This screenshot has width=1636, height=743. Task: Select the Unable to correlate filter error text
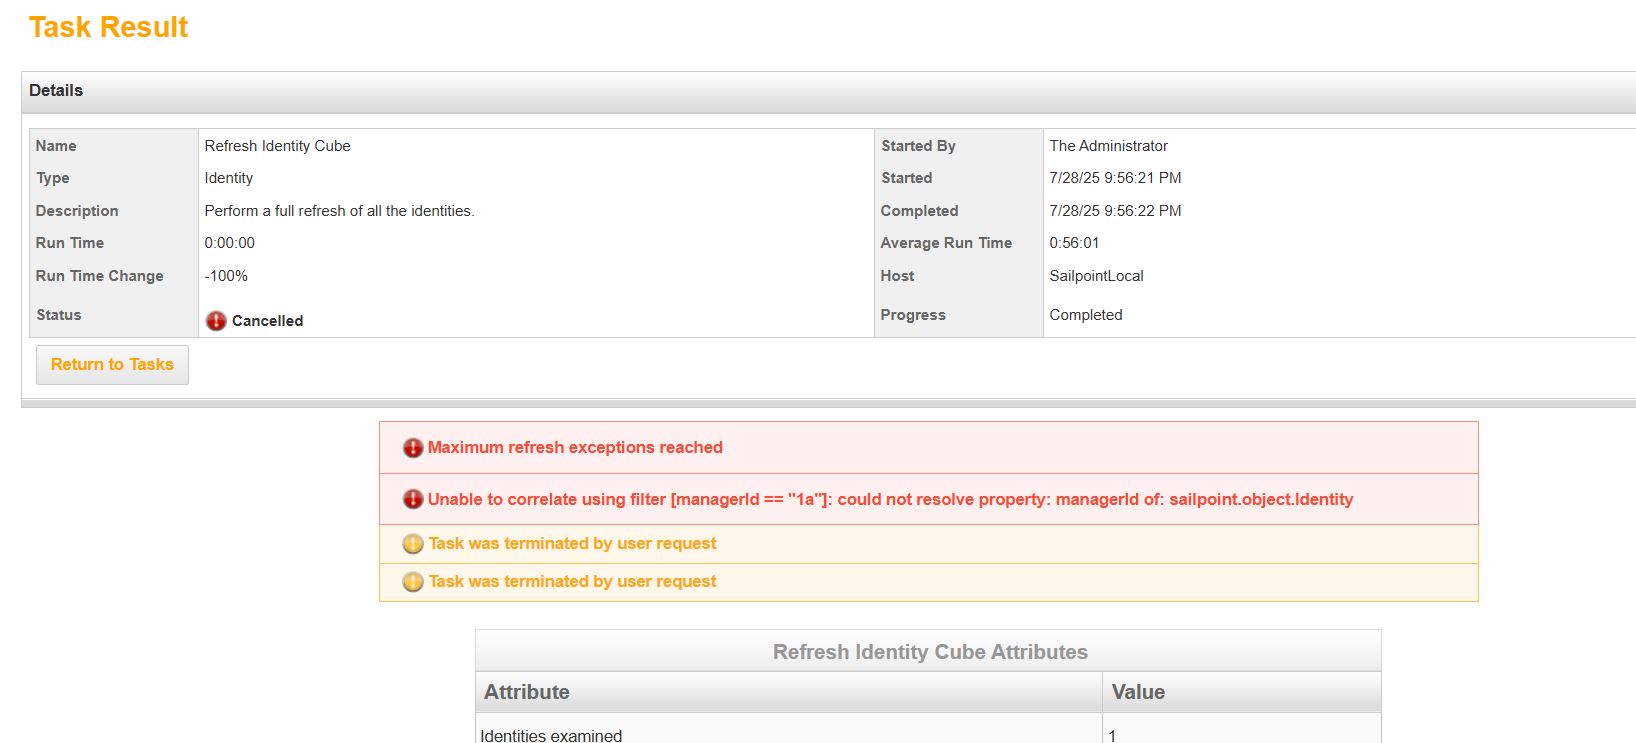point(889,499)
